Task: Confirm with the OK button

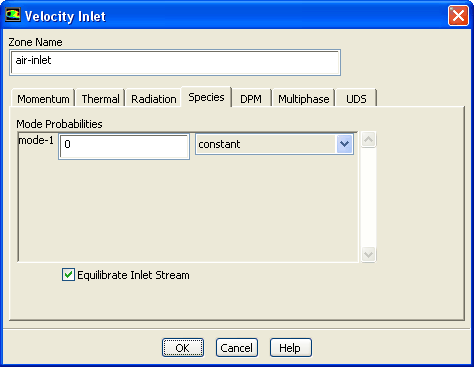Action: 183,348
